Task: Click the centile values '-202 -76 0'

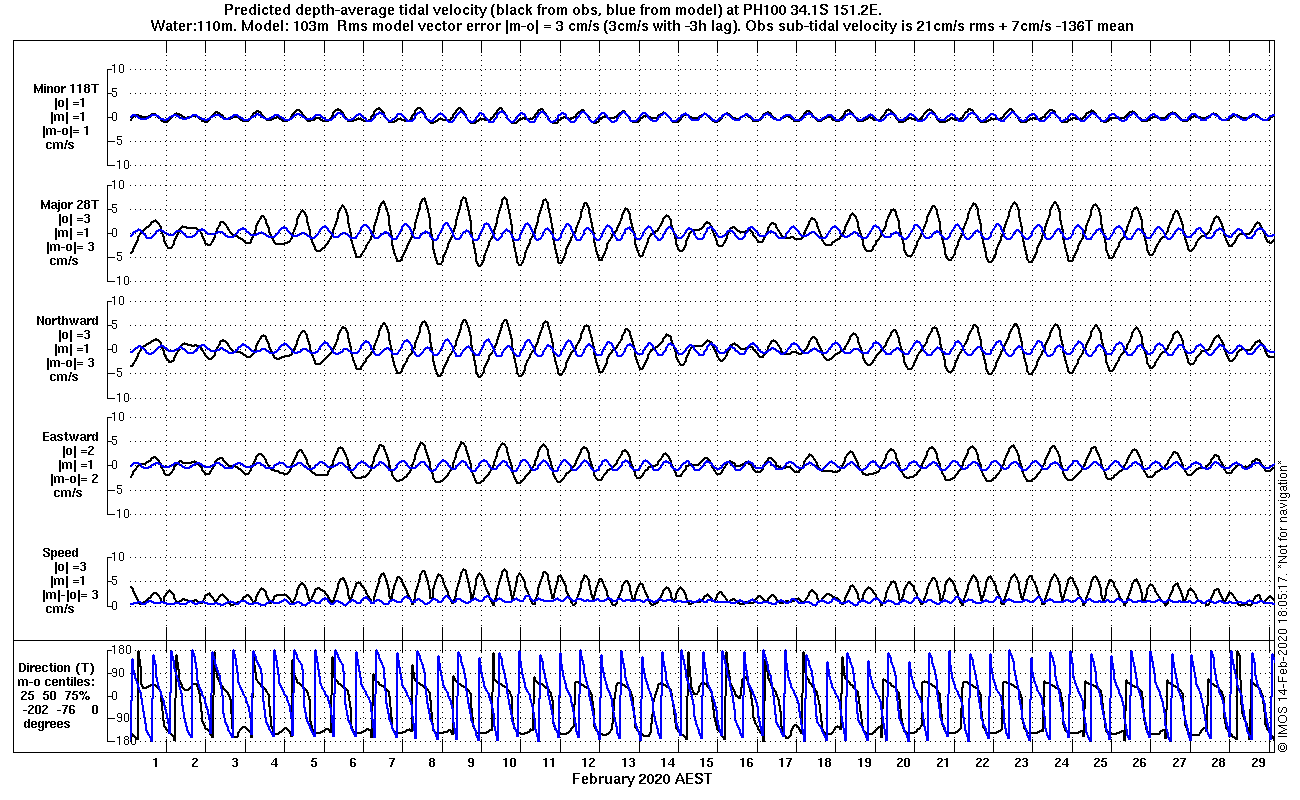Action: 59,709
